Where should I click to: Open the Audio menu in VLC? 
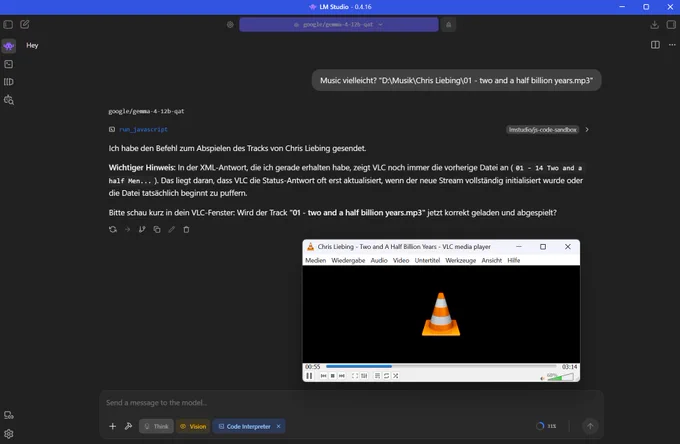(x=379, y=260)
